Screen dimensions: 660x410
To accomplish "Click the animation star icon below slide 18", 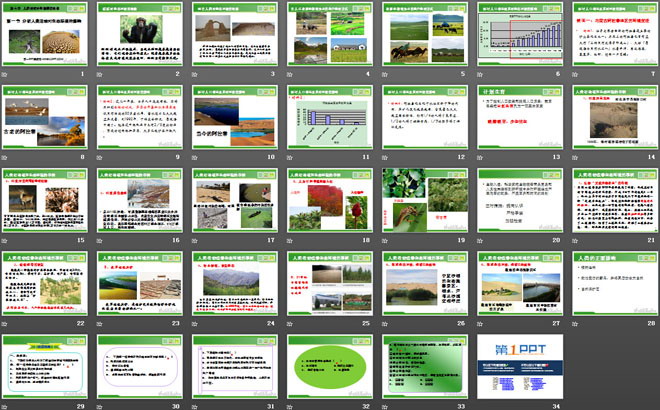I will pyautogui.click(x=290, y=241).
